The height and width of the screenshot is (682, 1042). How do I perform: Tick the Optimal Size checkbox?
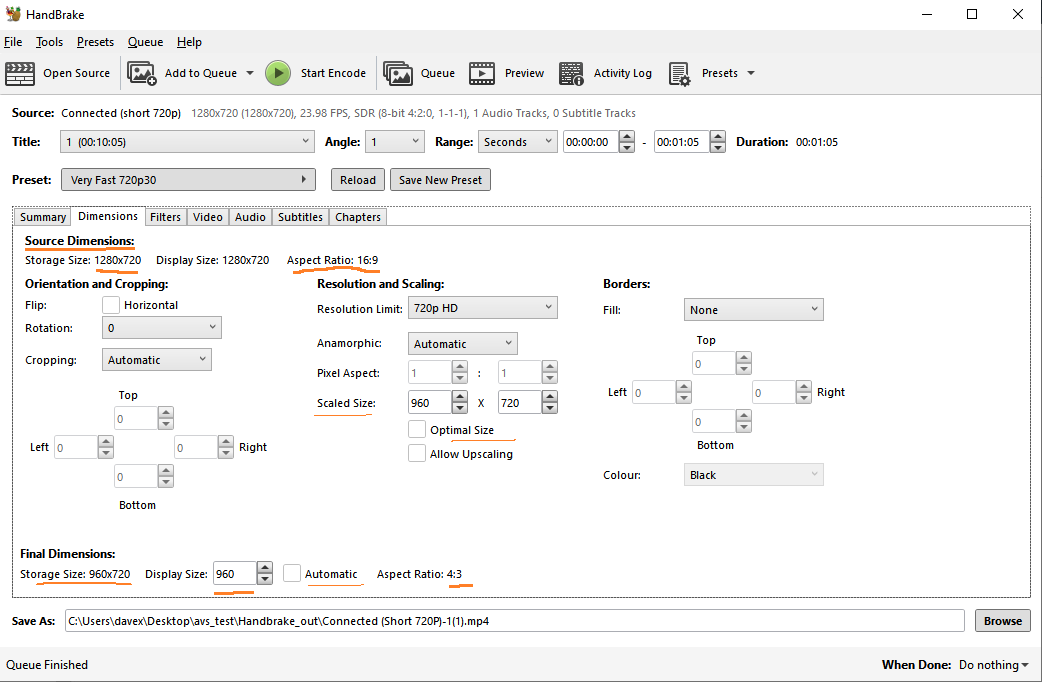point(417,429)
